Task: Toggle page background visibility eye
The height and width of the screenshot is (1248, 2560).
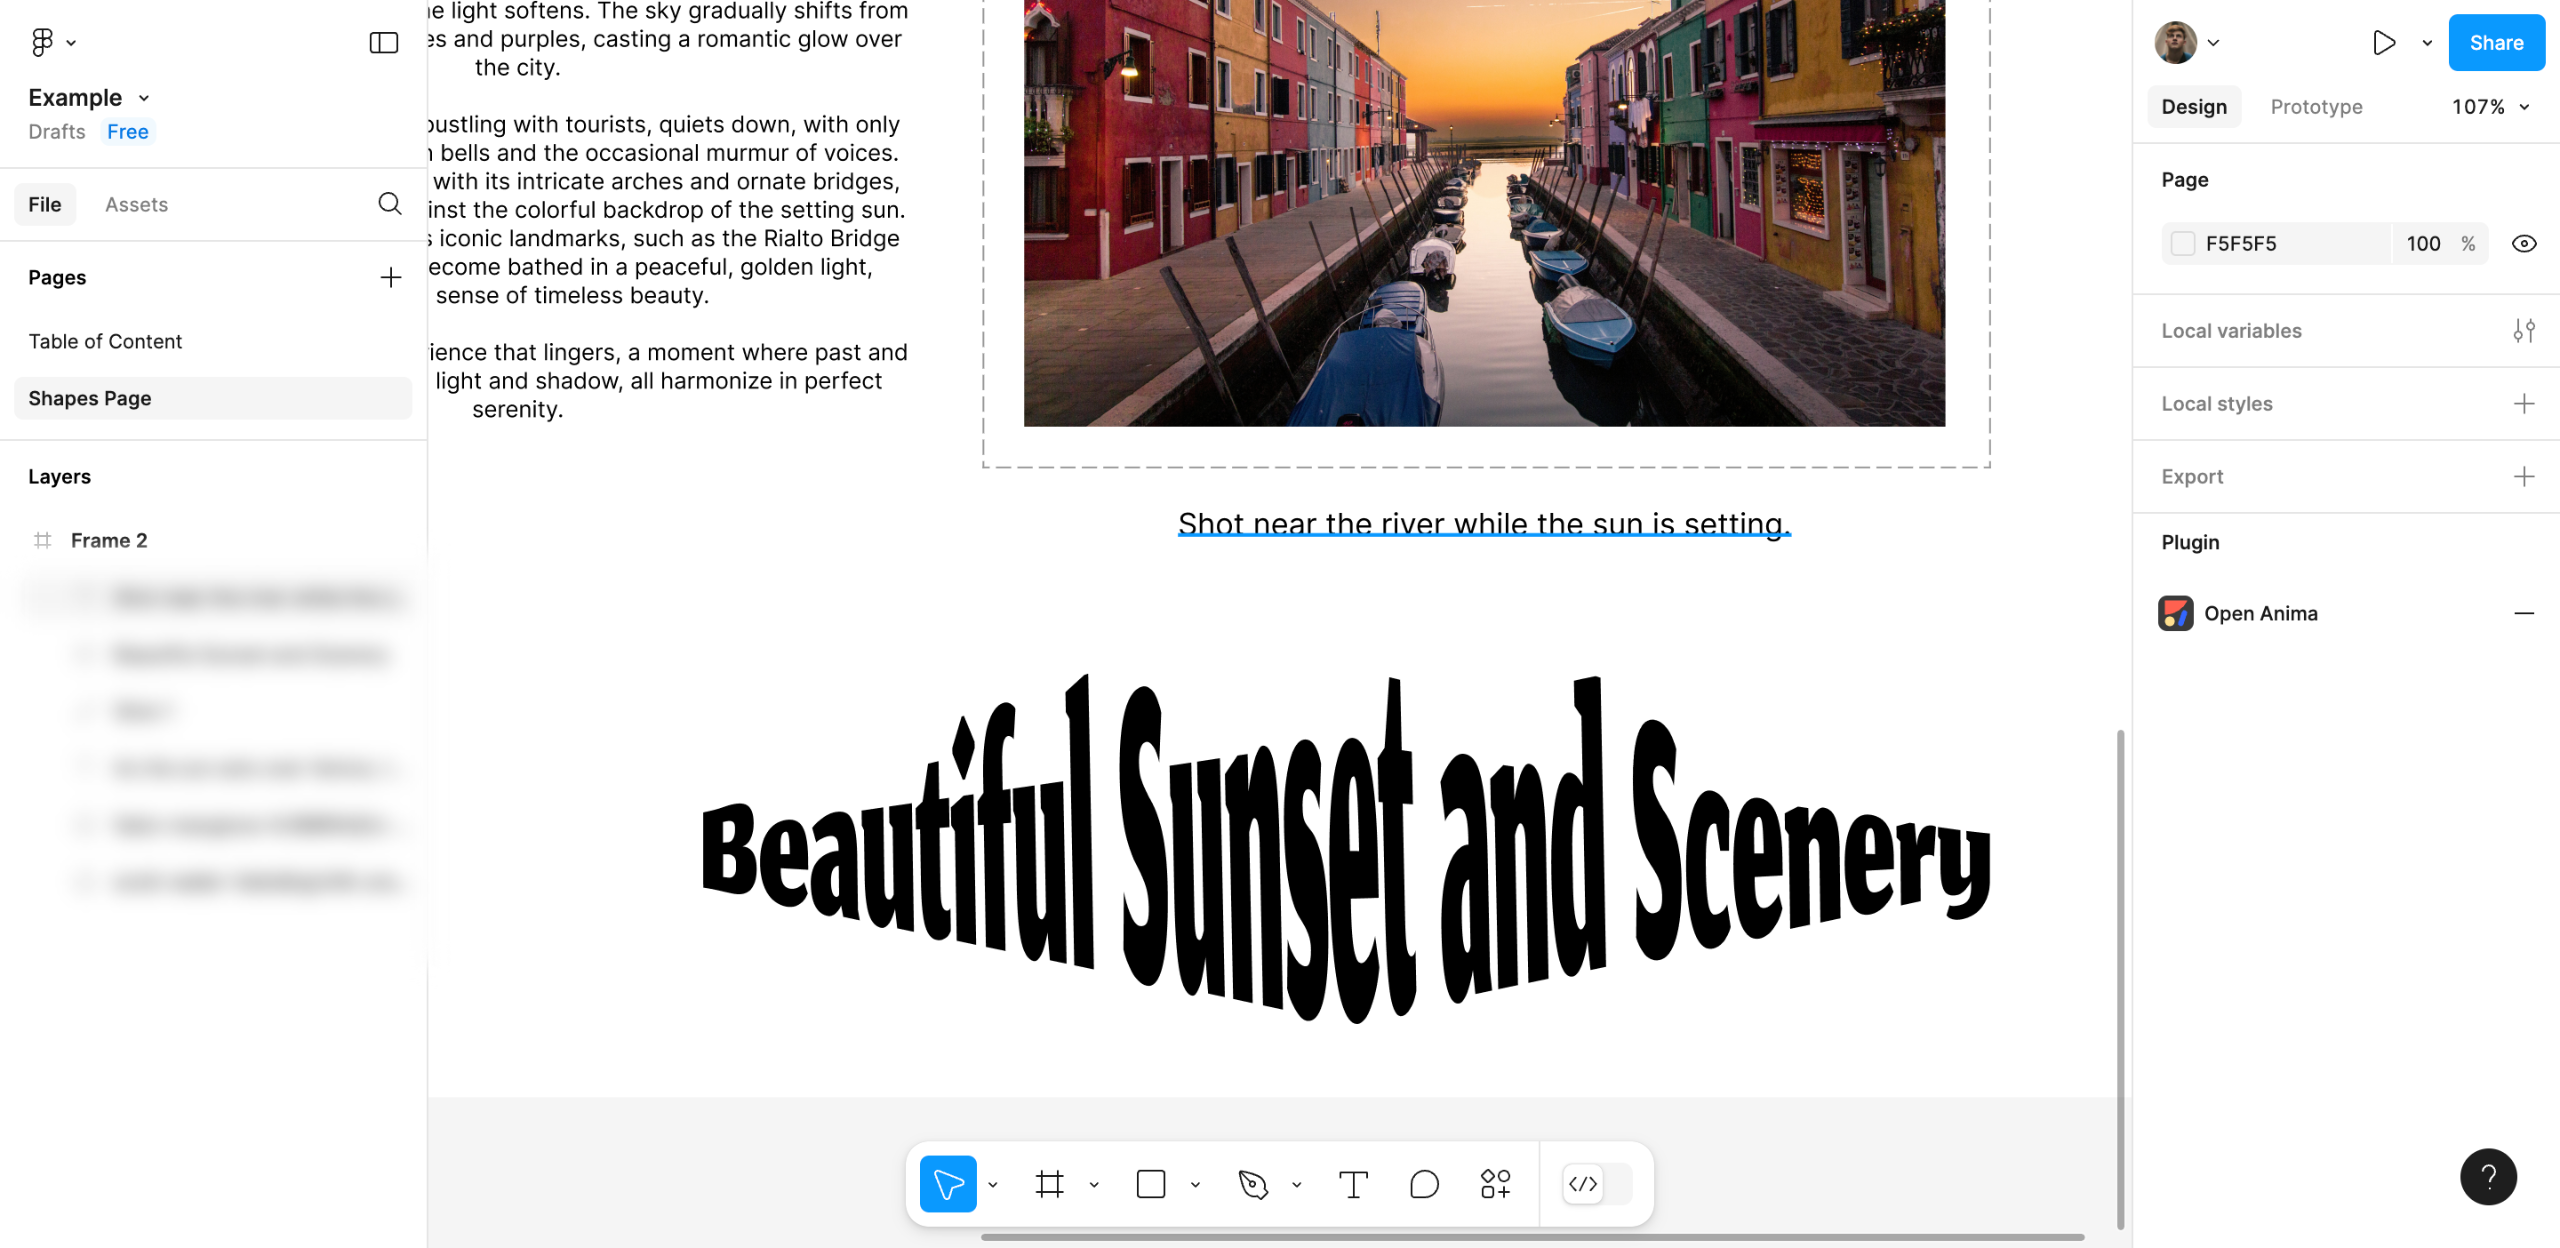Action: coord(2524,243)
